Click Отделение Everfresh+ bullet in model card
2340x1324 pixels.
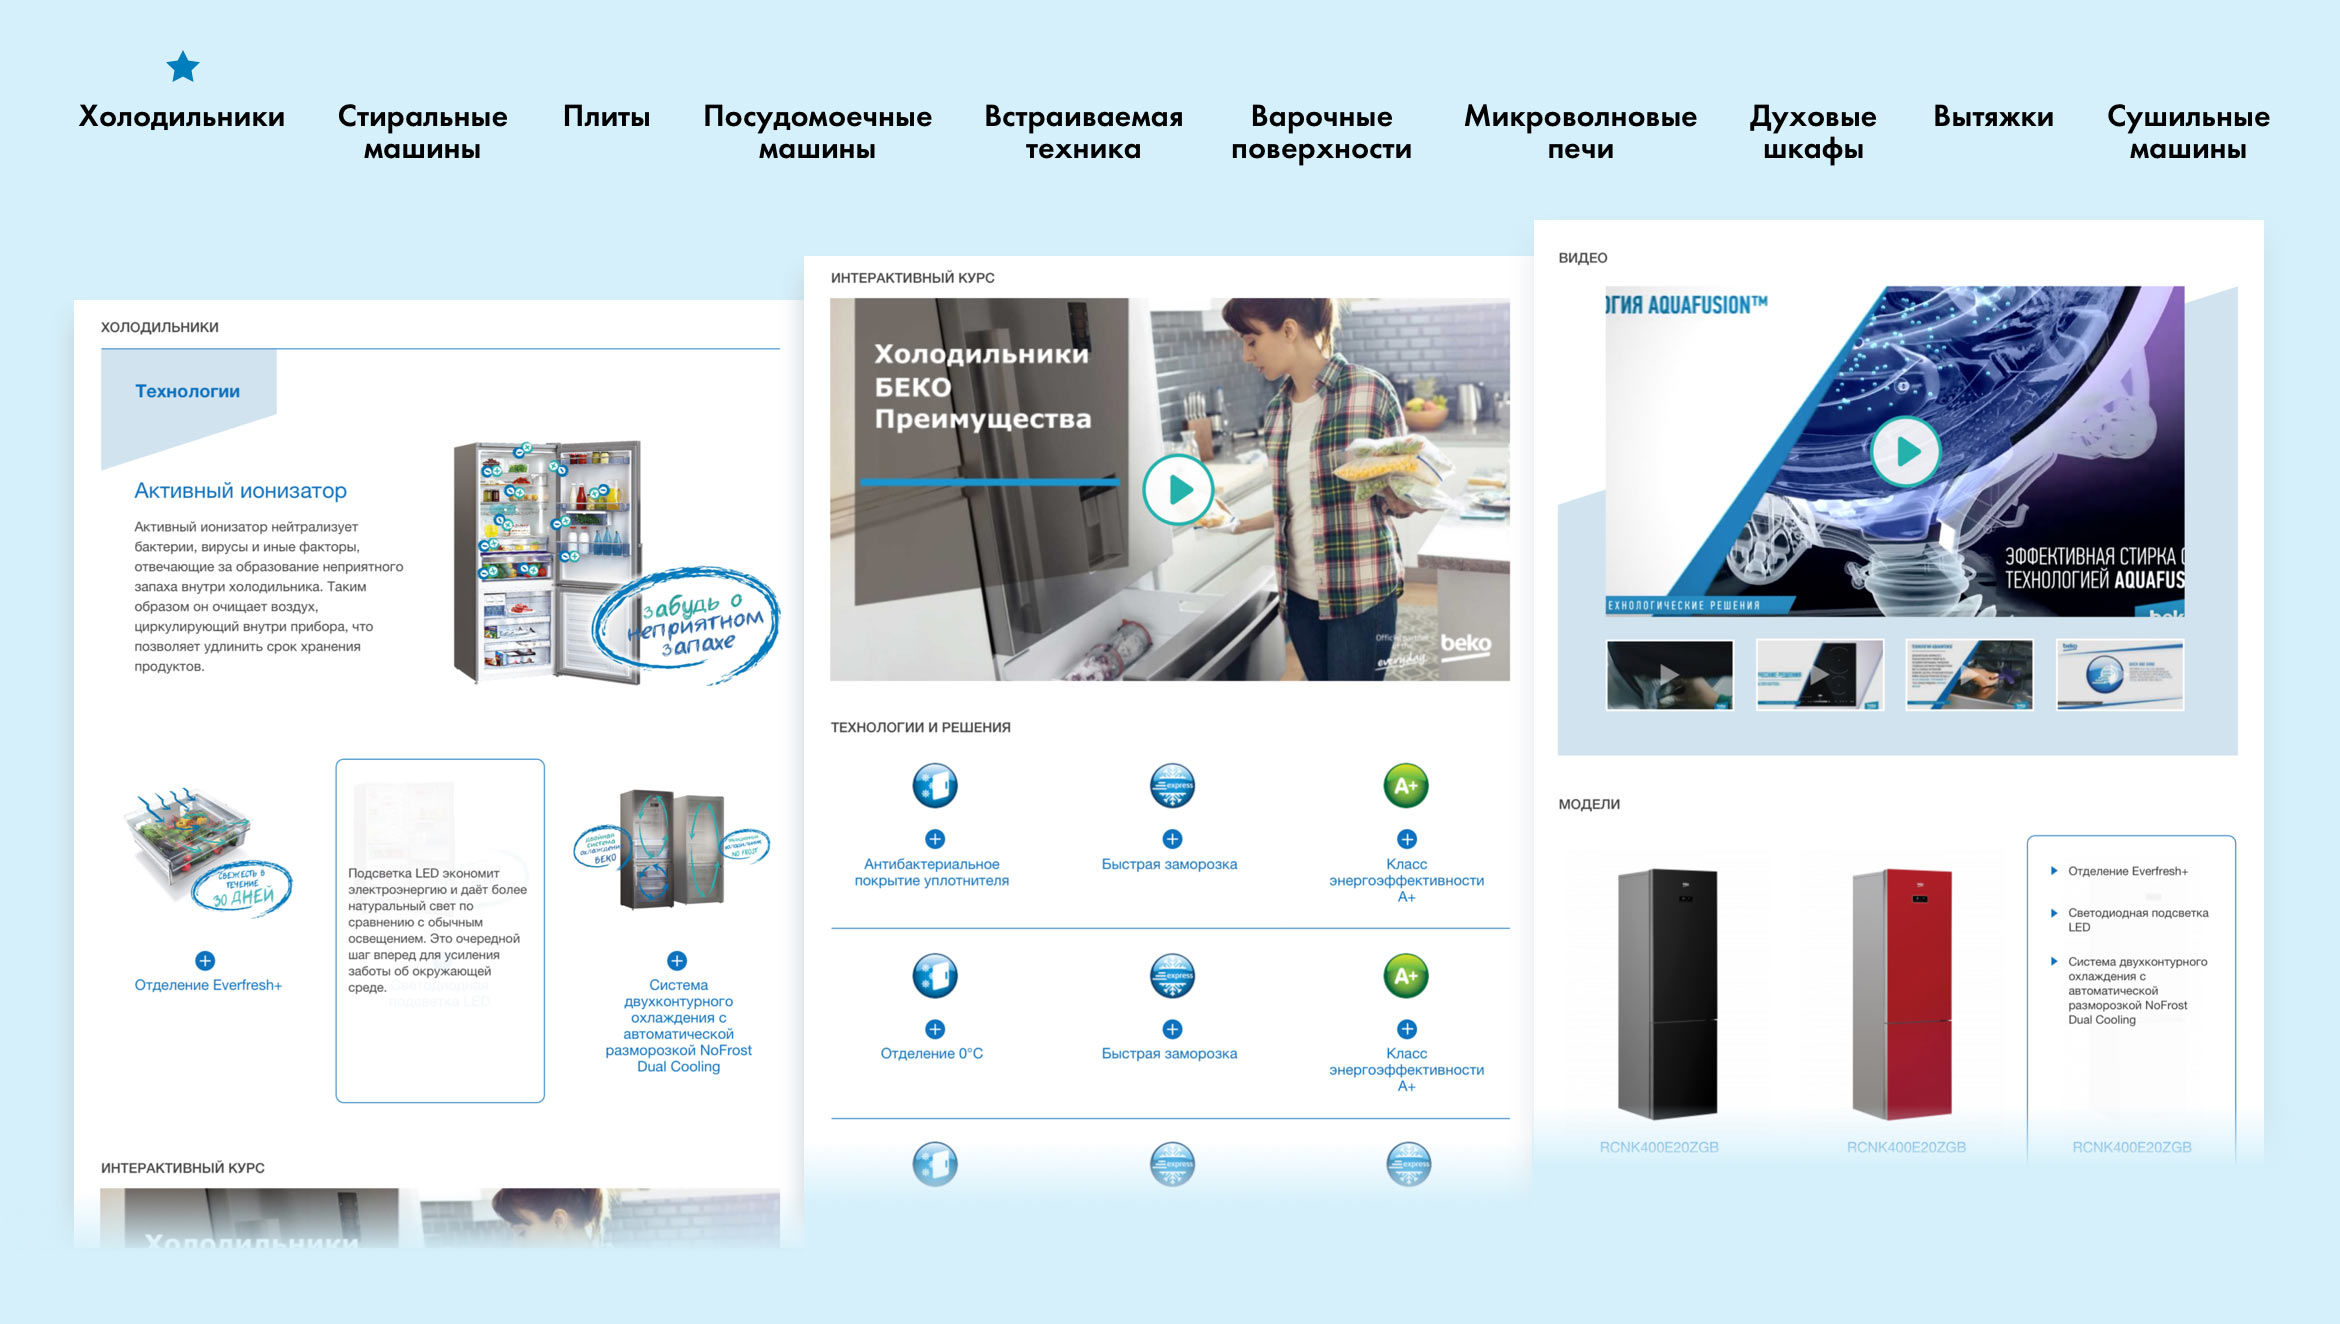point(2127,871)
